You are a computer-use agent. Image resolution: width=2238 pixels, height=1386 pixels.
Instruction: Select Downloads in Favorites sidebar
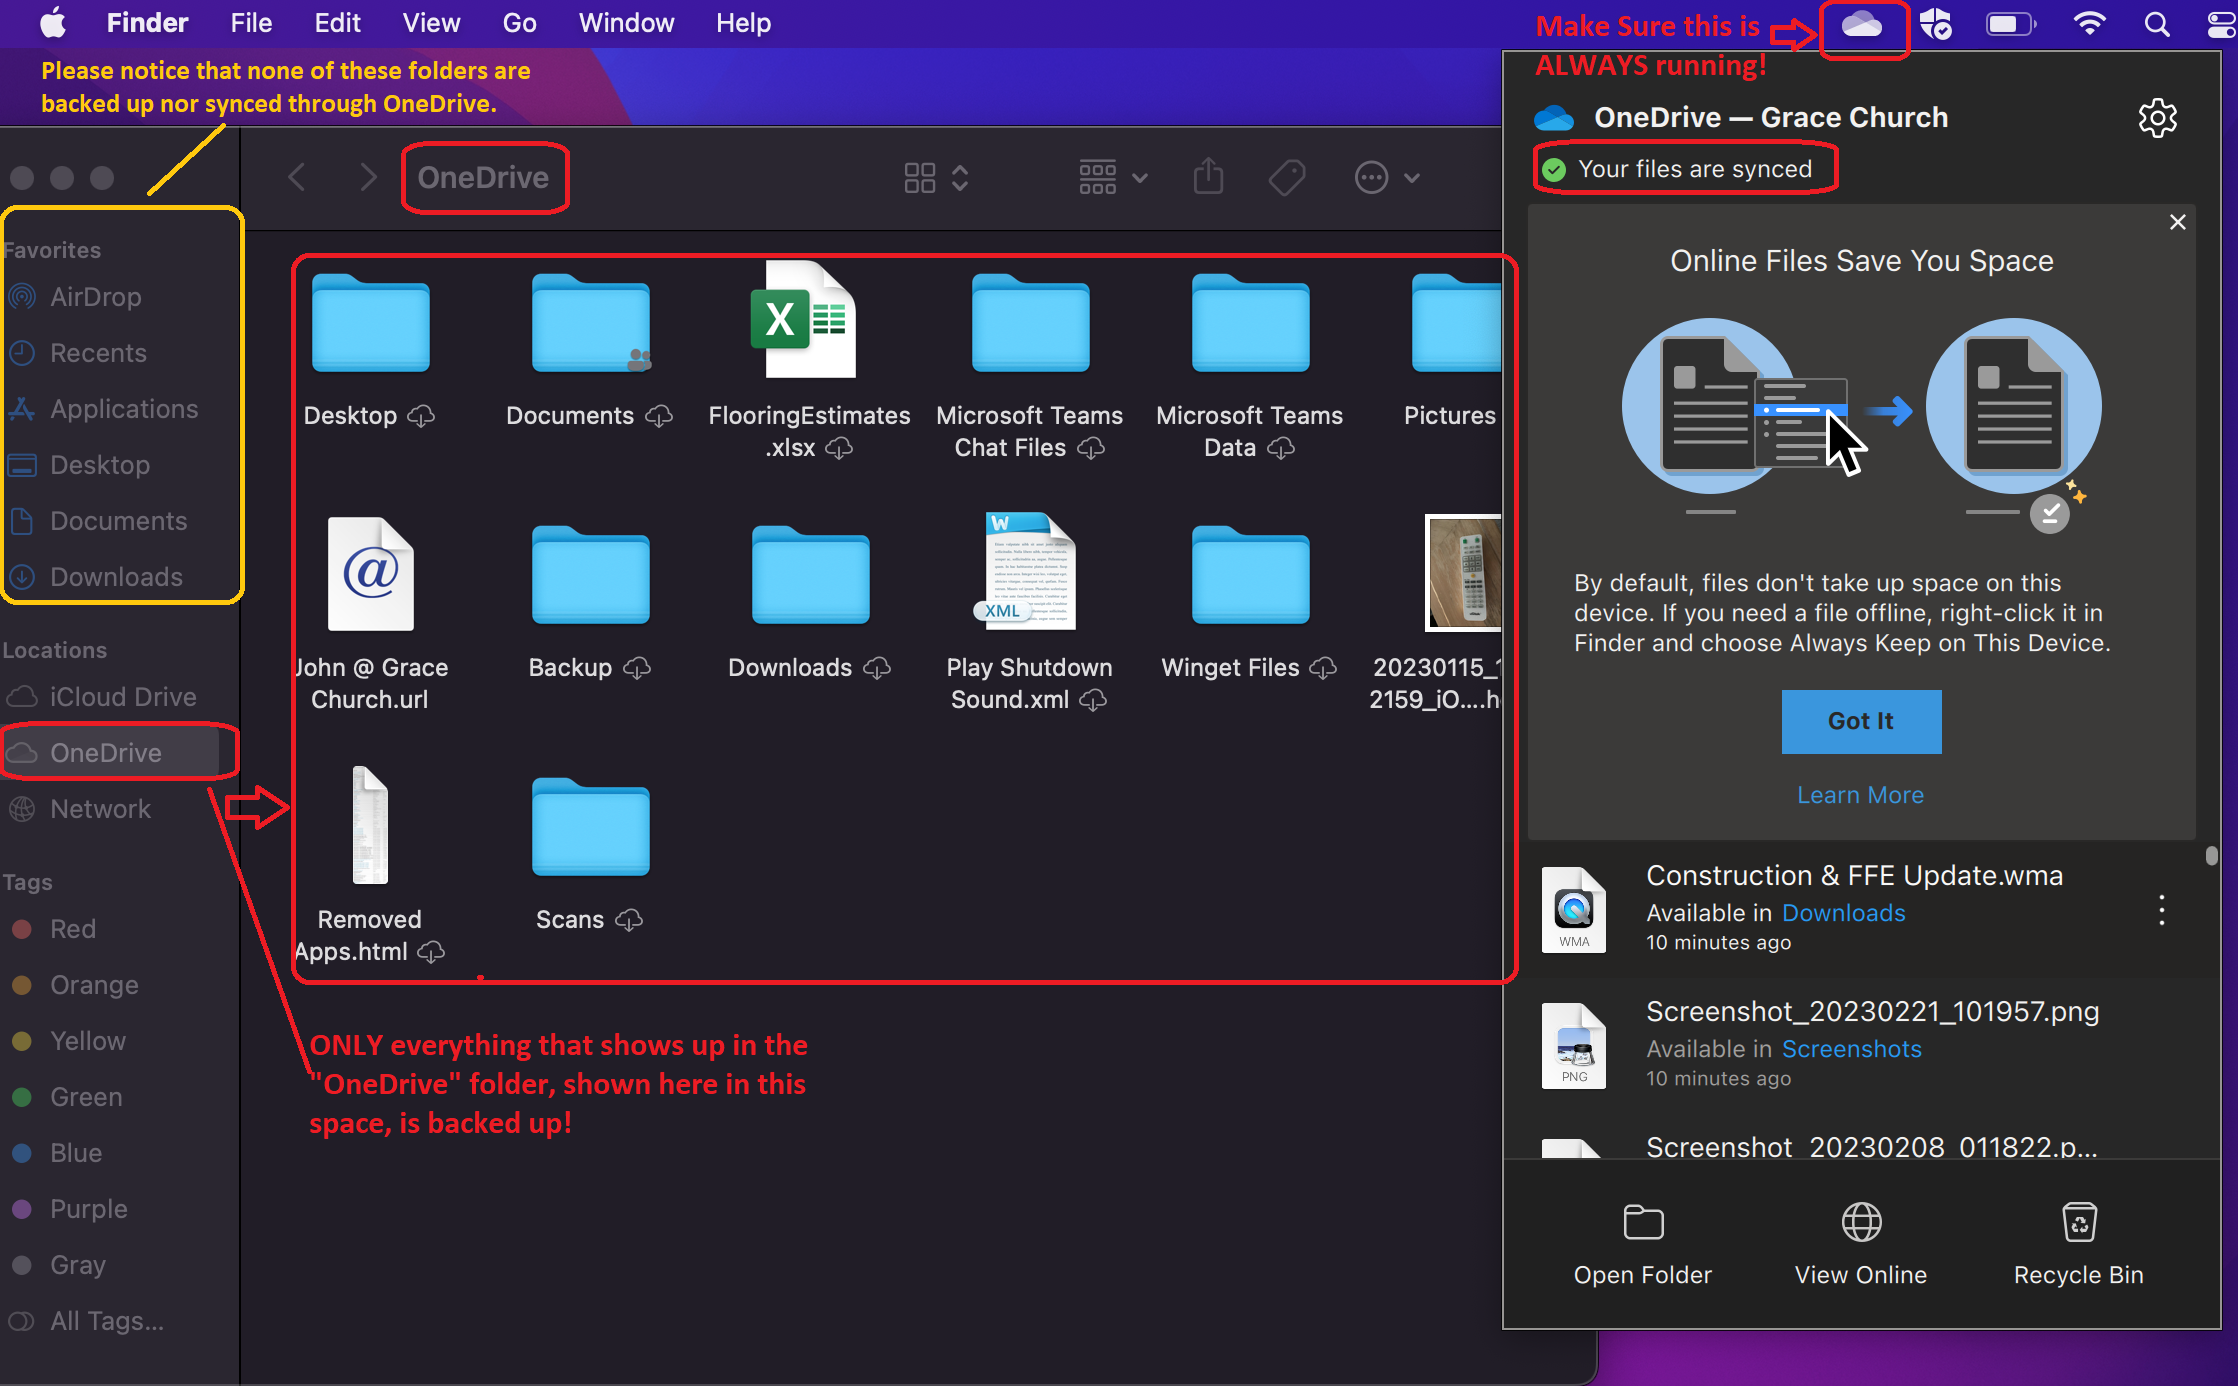[x=116, y=577]
